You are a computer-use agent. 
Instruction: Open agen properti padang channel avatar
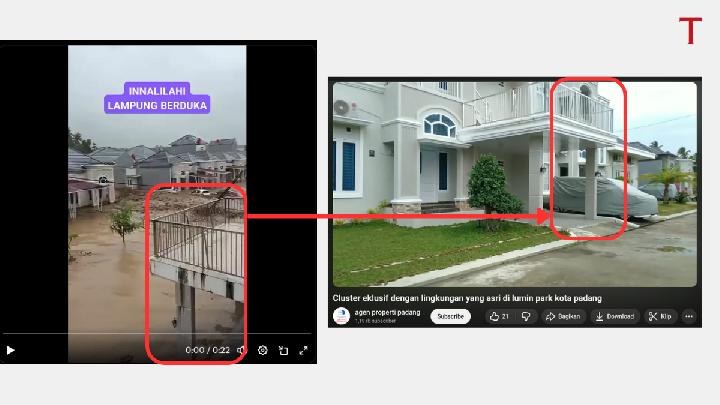click(x=341, y=316)
